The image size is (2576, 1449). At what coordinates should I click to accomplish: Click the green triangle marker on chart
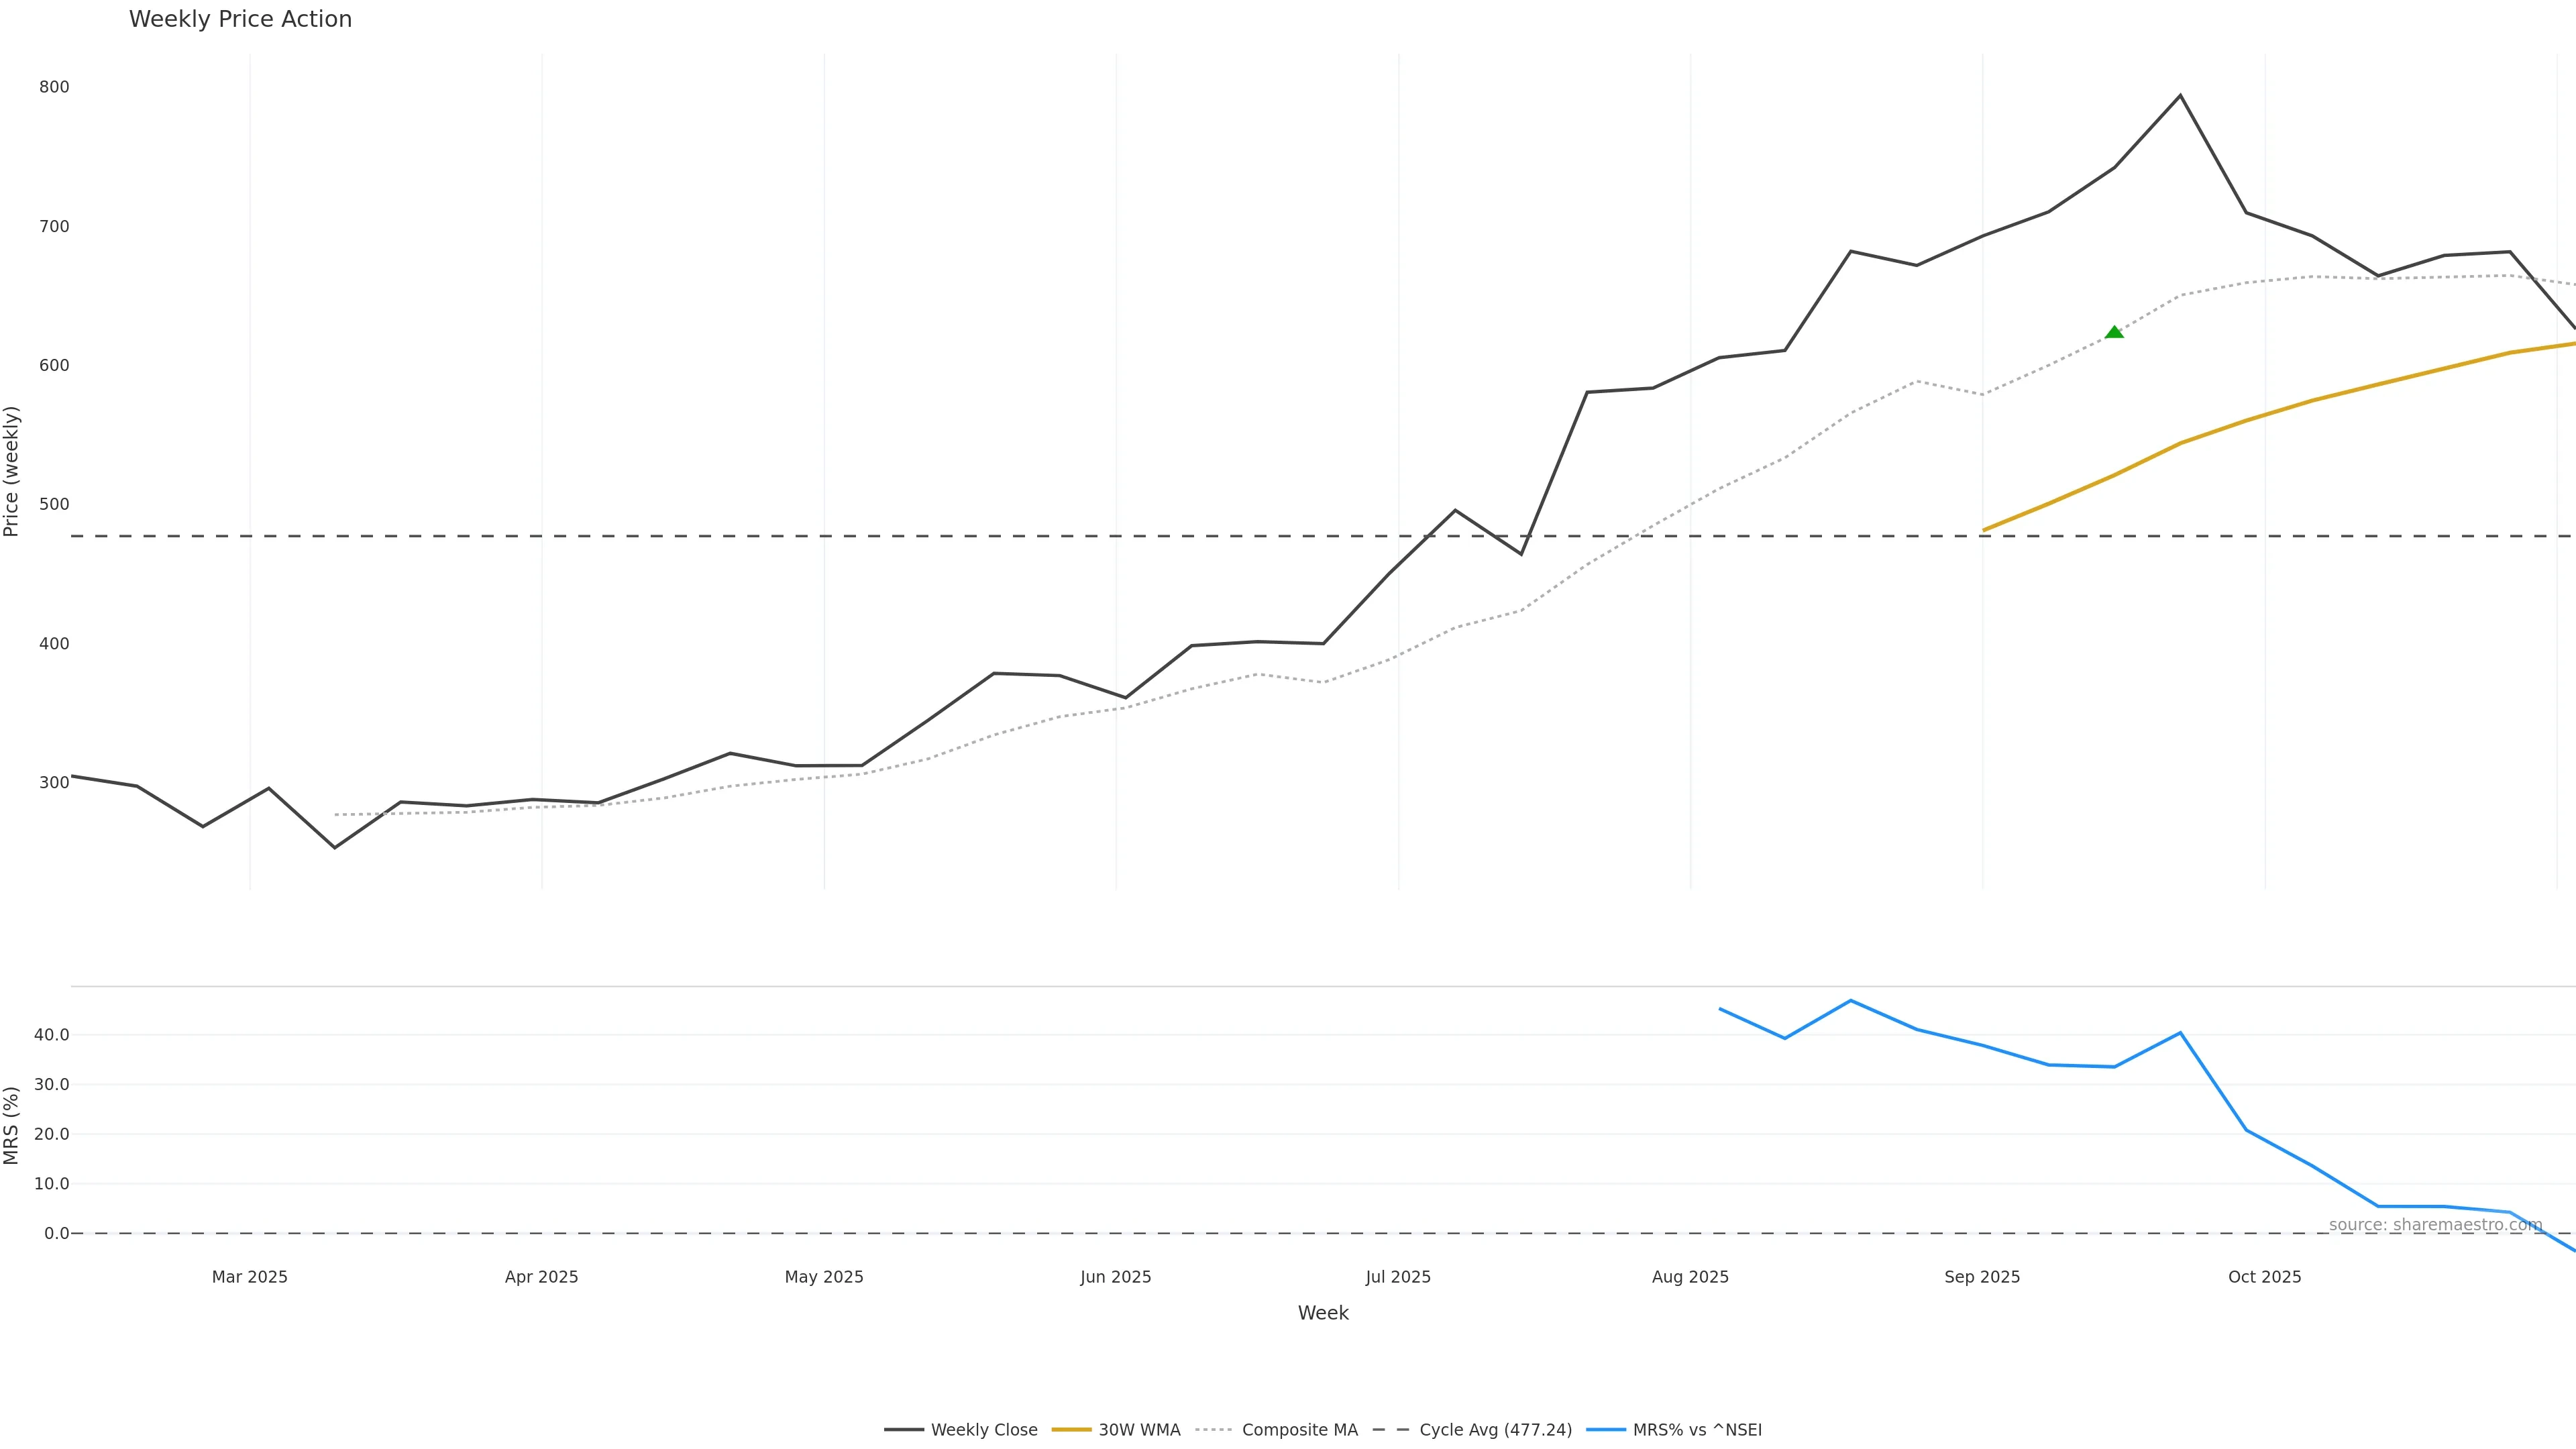pos(2114,333)
